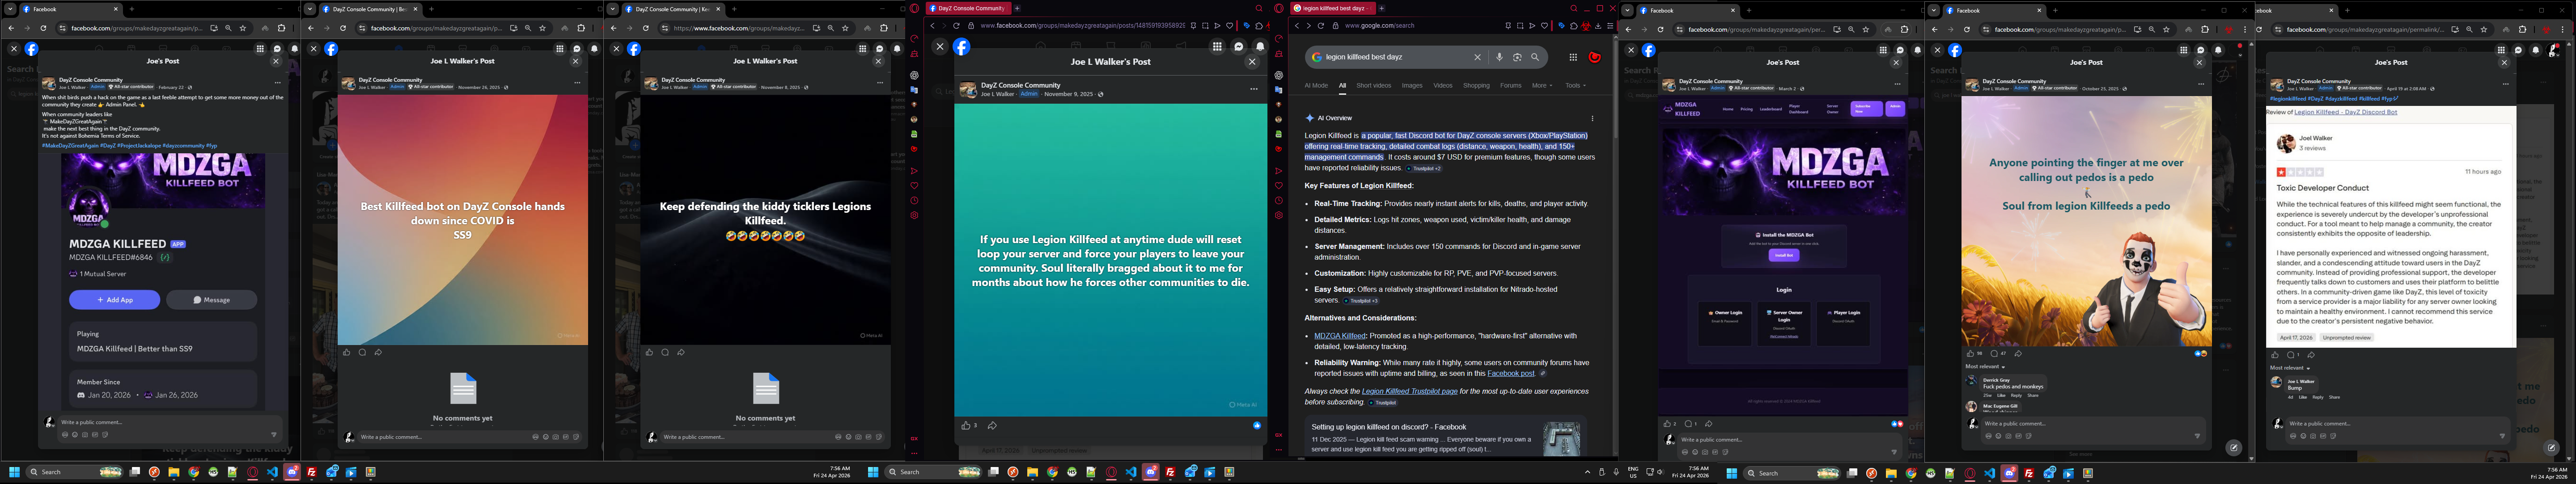2576x484 pixels.
Task: Open the Most relevant sort dropdown on the April 19 post
Action: click(2290, 368)
